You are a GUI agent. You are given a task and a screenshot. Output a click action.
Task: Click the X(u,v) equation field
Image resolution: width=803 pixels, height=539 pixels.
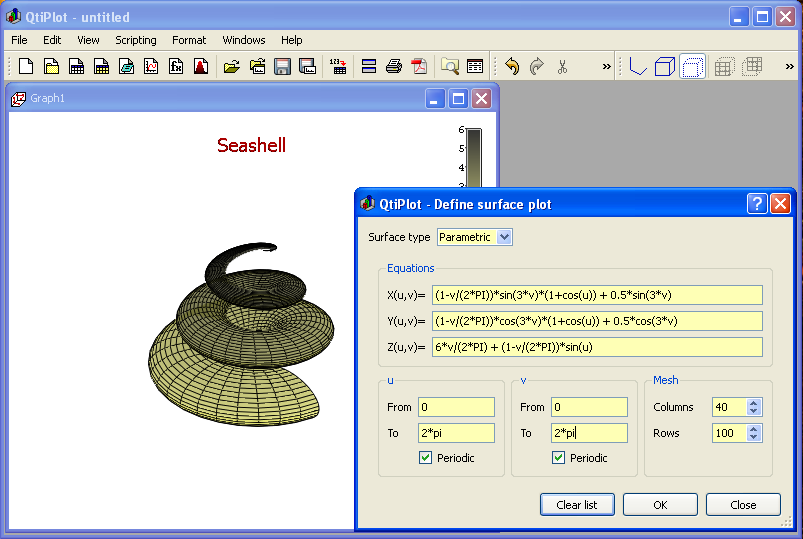(597, 295)
